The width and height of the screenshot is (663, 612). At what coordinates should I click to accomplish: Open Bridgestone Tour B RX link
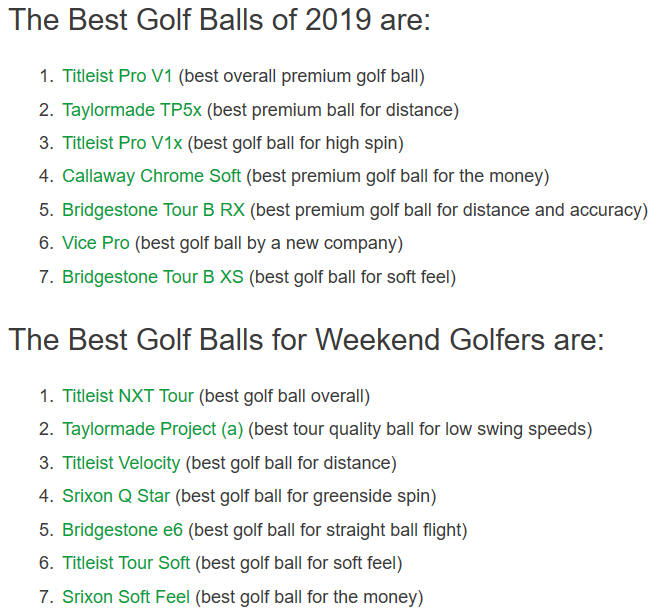coord(153,210)
